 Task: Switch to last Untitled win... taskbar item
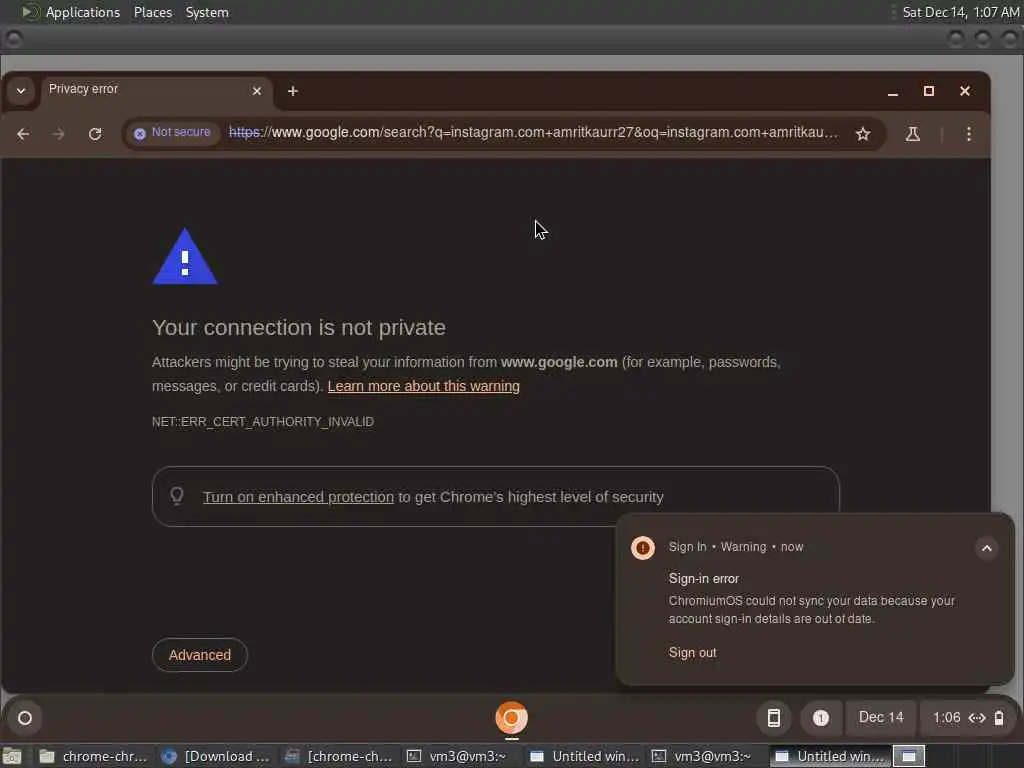(x=829, y=756)
